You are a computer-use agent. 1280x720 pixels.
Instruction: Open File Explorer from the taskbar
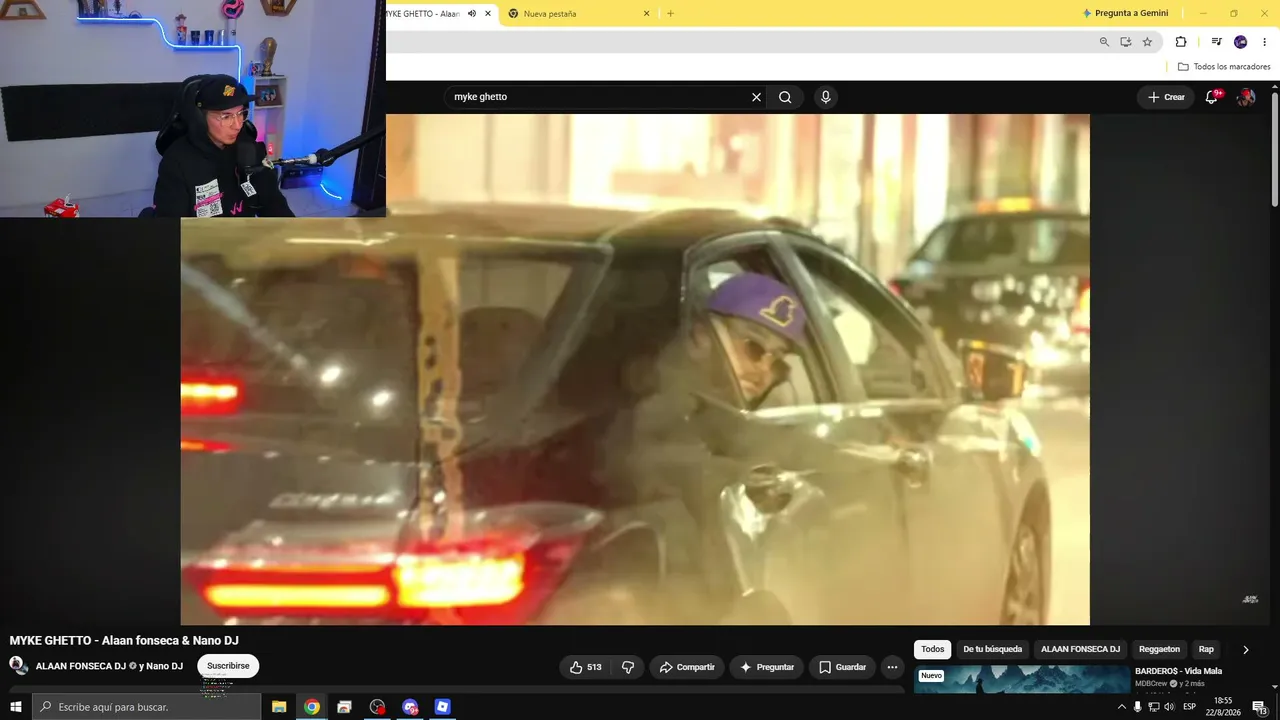pos(279,707)
